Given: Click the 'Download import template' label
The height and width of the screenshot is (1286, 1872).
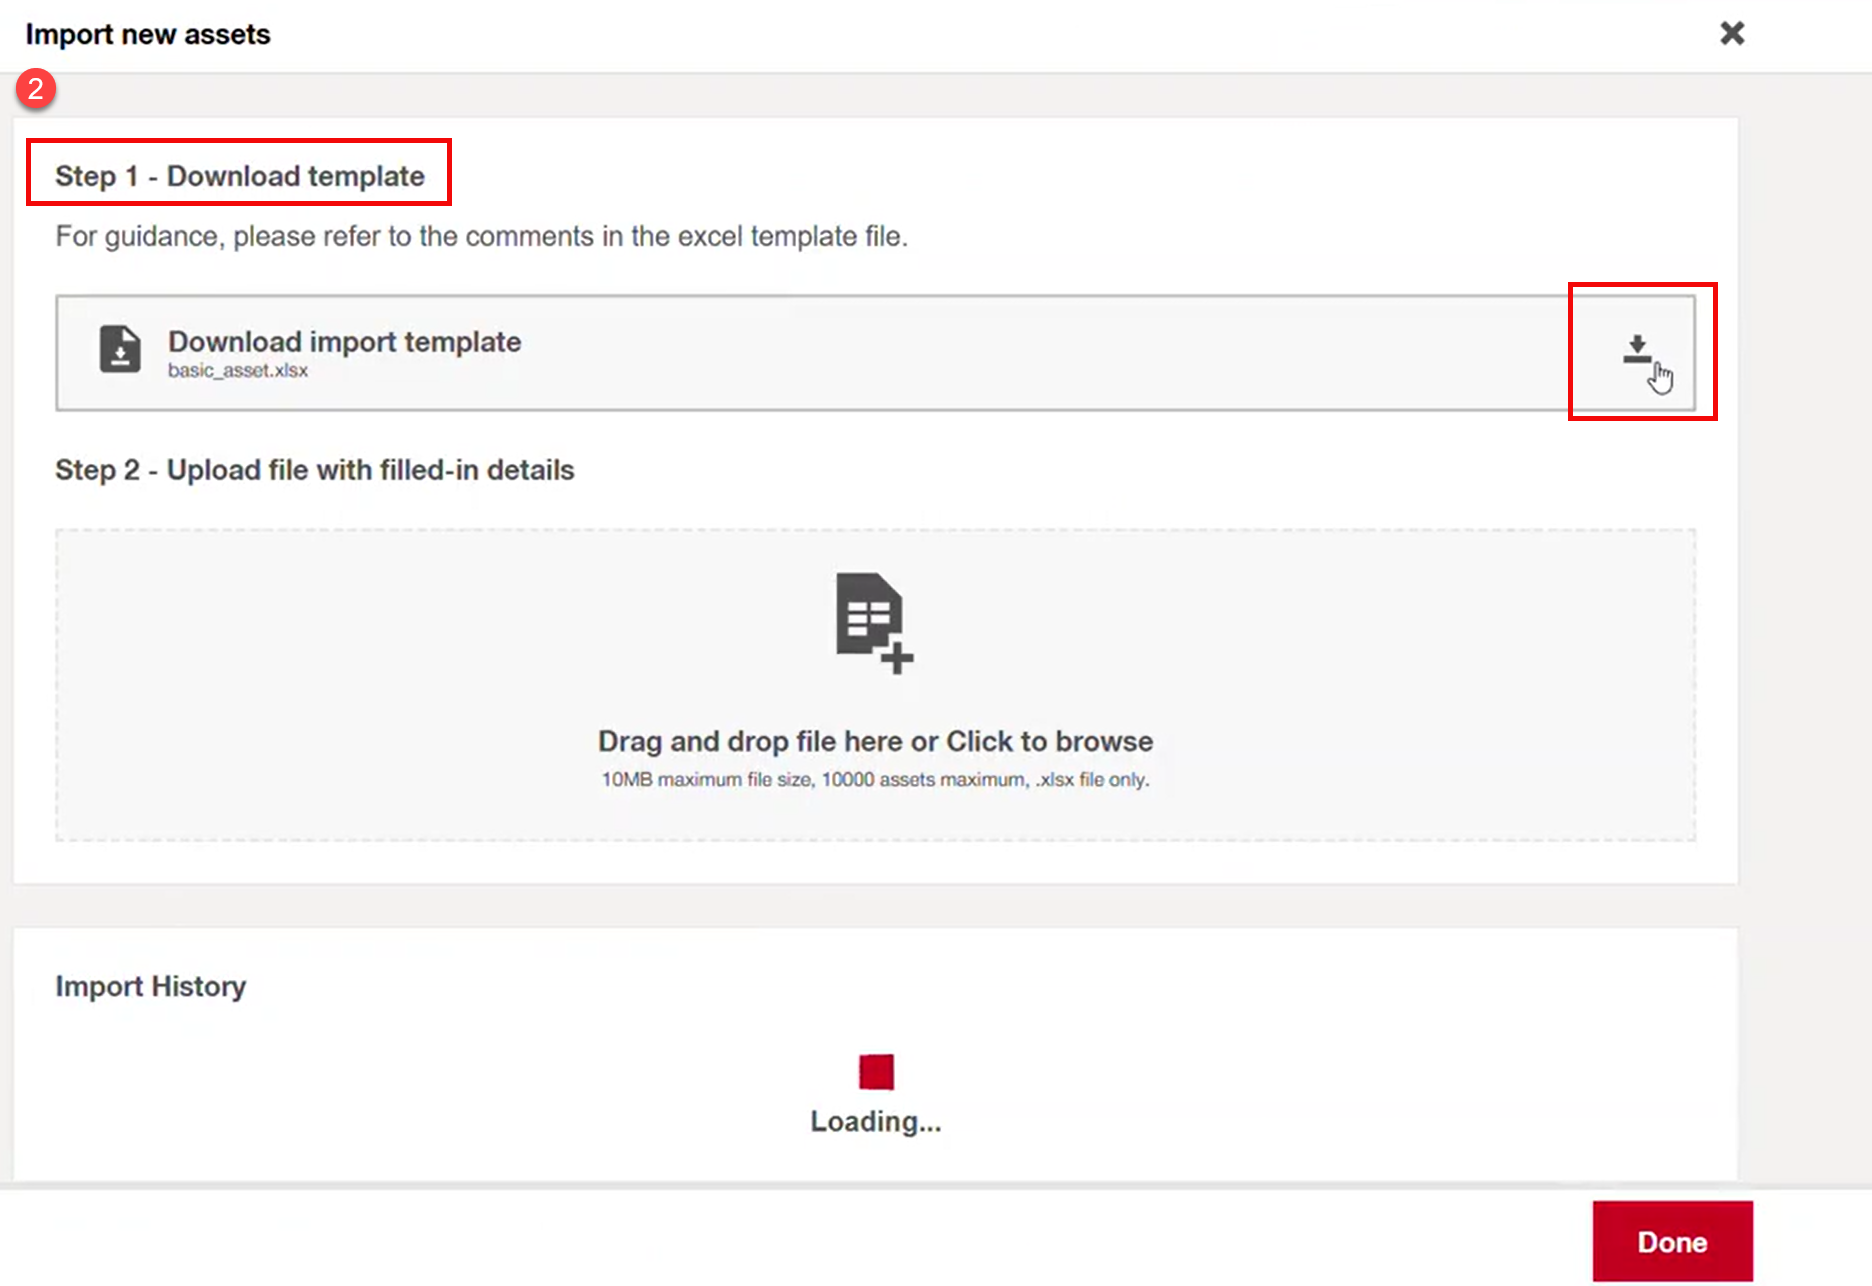Looking at the screenshot, I should pyautogui.click(x=344, y=342).
